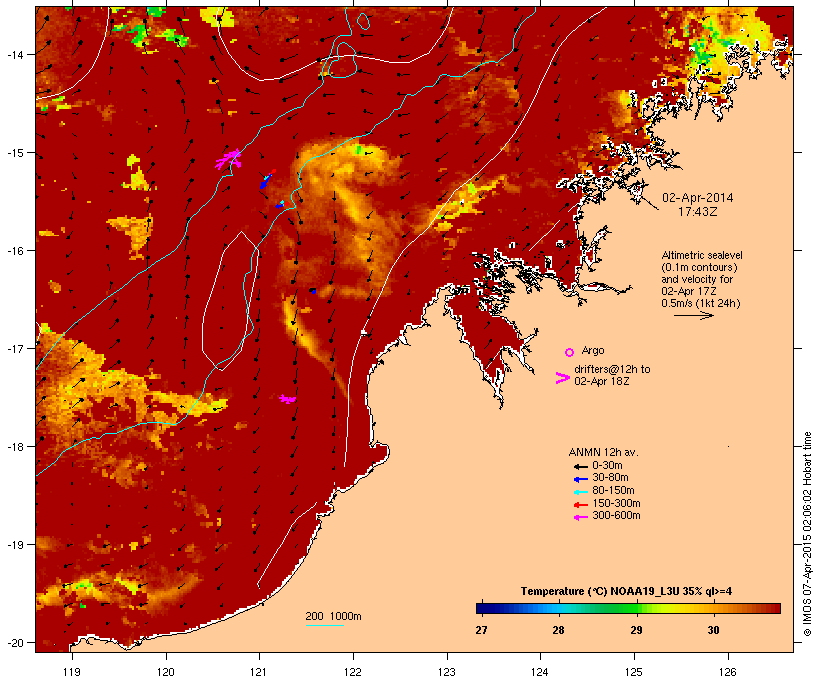This screenshot has width=820, height=680.
Task: Click the 'ANMN 12h av.' heading
Action: point(603,452)
